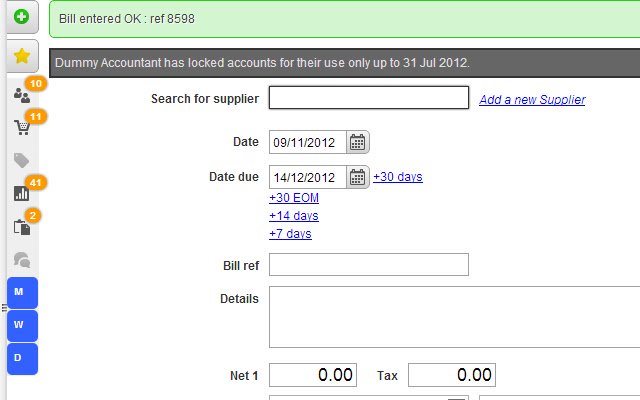
Task: Click the blue D button
Action: pos(22,358)
